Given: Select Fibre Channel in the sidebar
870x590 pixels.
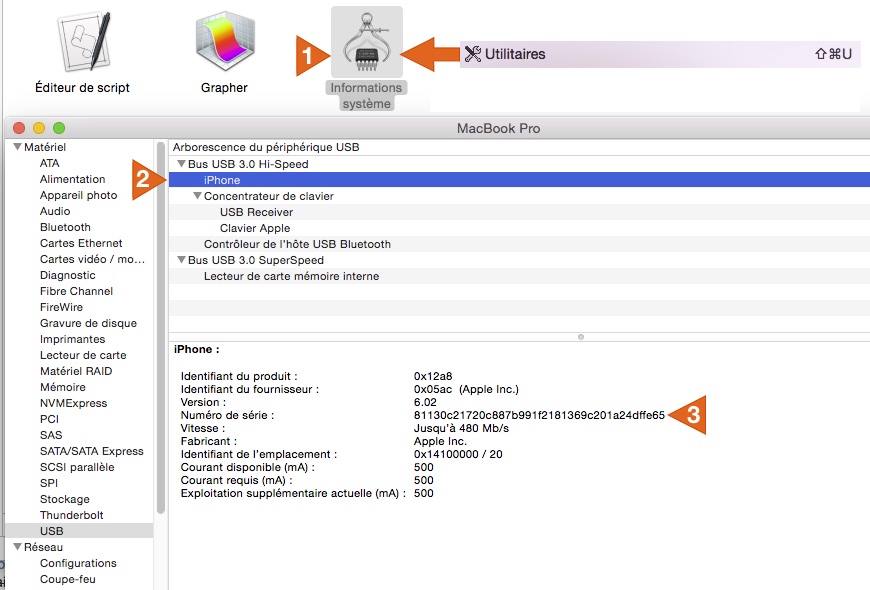Looking at the screenshot, I should 76,291.
